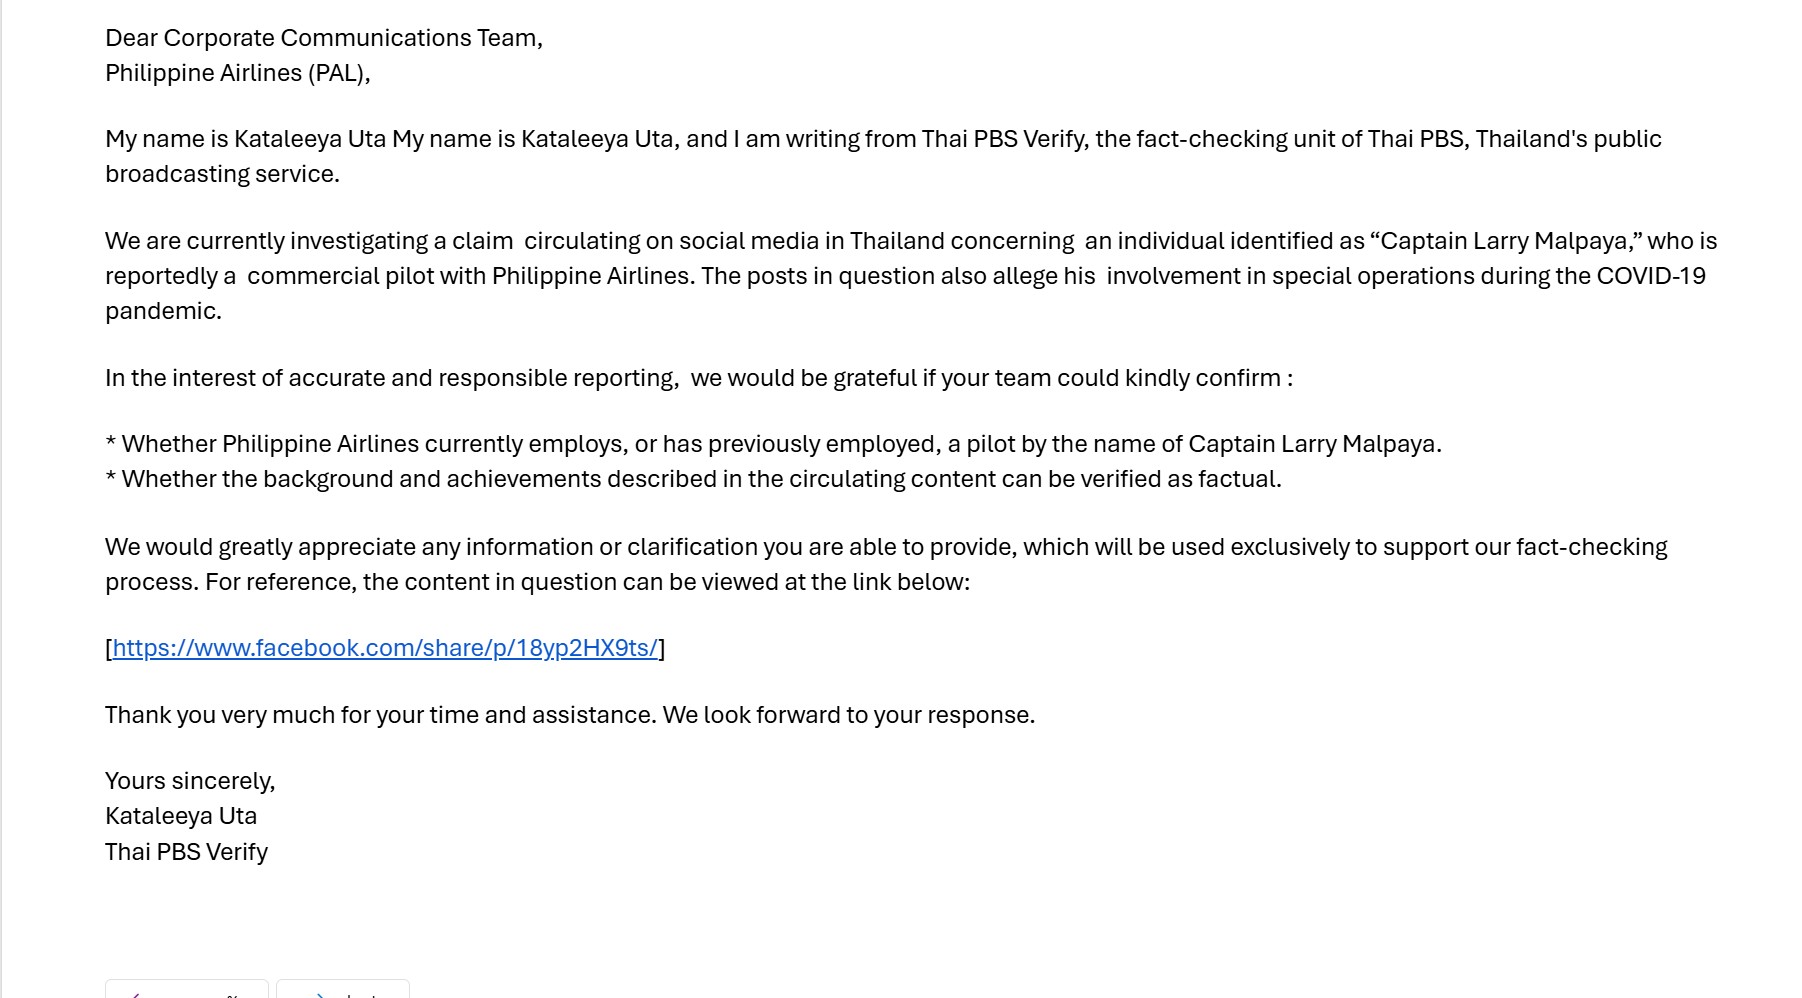Click the 'Philippine Airlines (PAL),' address line
Viewport: 1802px width, 998px height.
[238, 73]
